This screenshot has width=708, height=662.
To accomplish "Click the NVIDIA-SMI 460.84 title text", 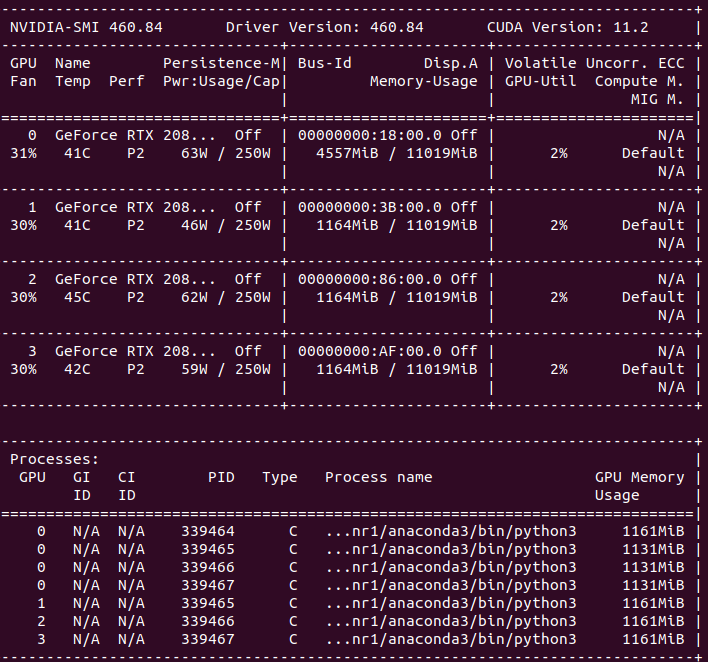I will (86, 27).
